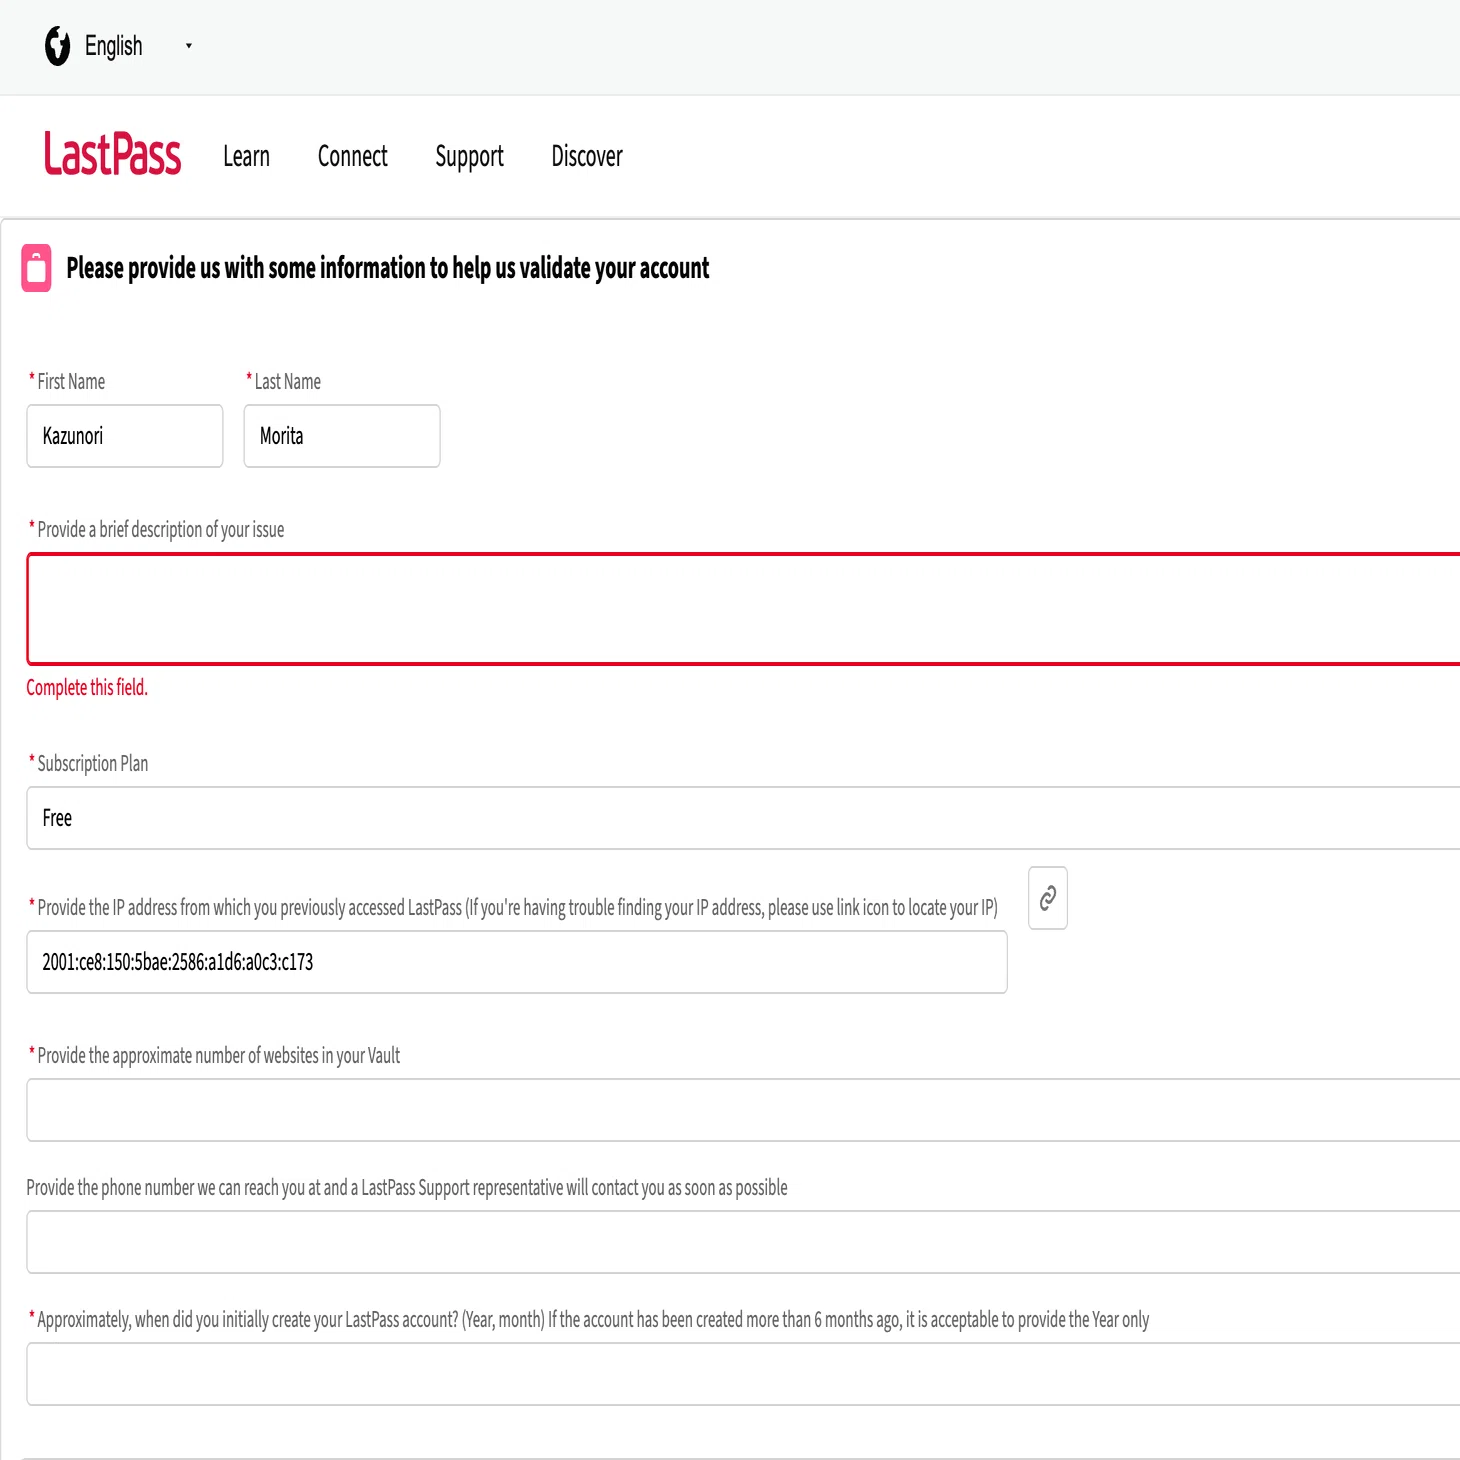Open the English language dropdown
1460x1460 pixels.
coord(138,46)
